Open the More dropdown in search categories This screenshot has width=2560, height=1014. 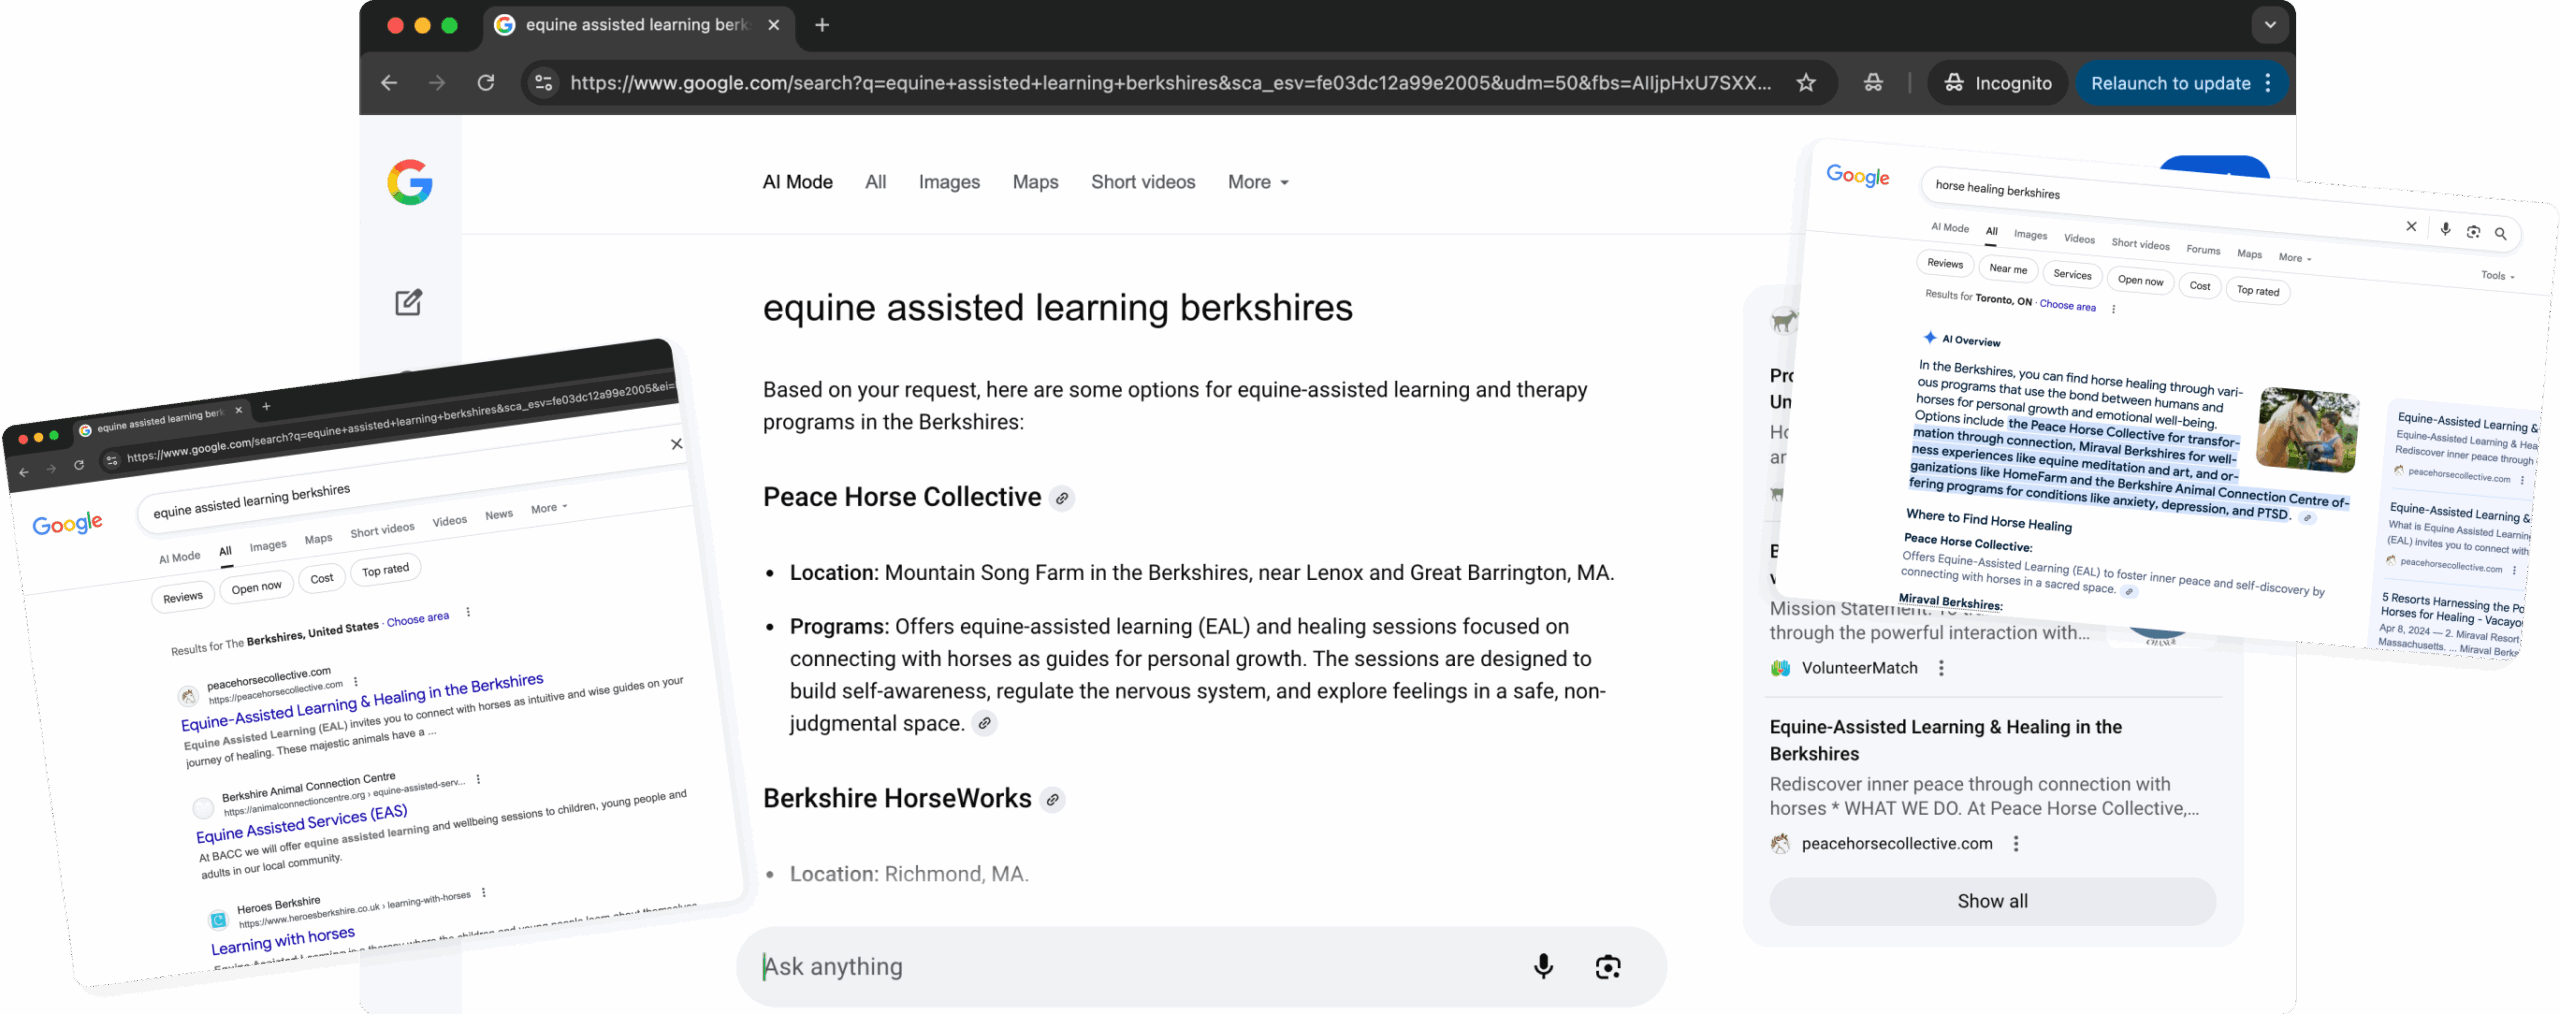pos(1257,182)
